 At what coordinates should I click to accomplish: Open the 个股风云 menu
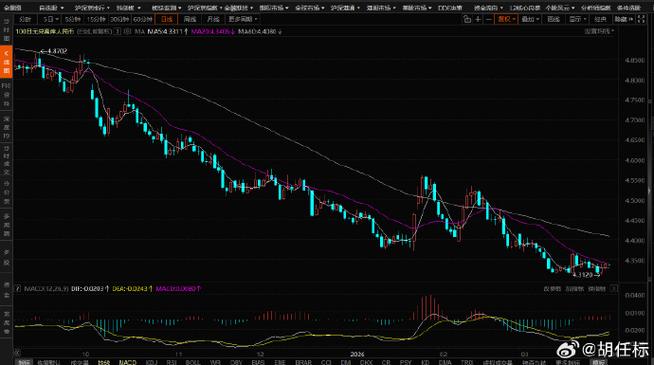point(560,8)
